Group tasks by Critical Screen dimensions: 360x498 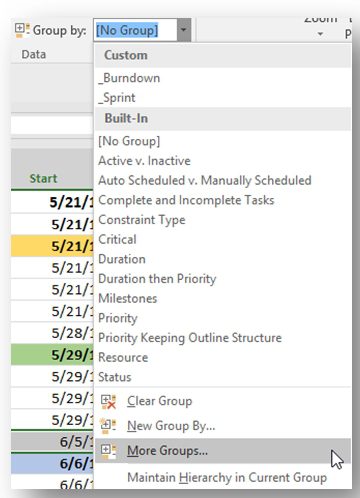[117, 239]
